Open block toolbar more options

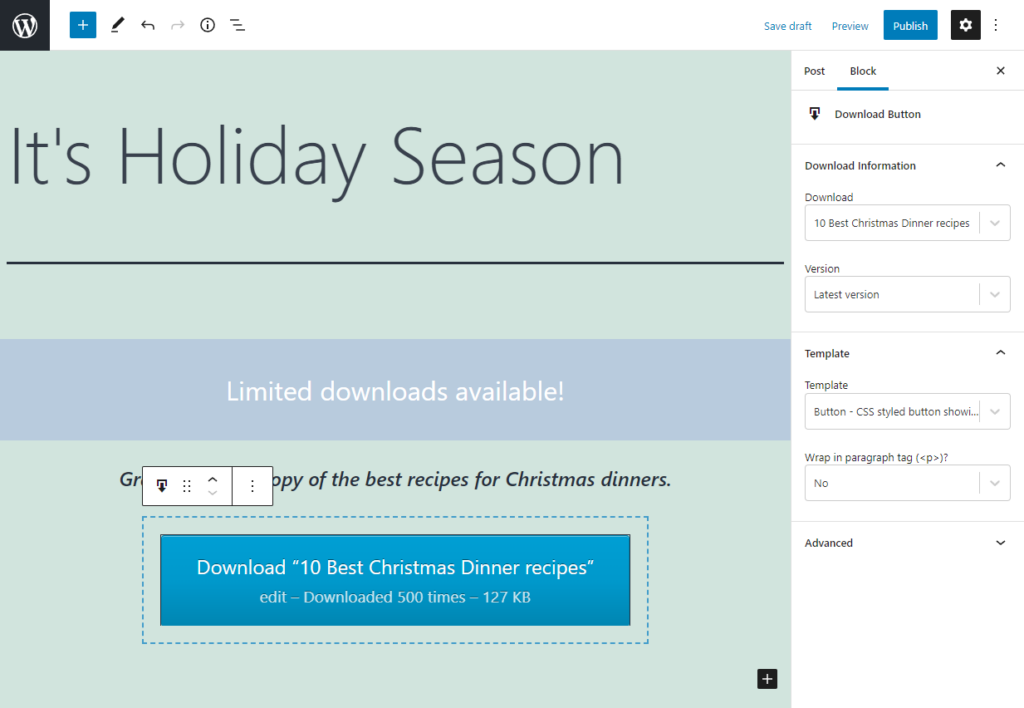[x=253, y=486]
